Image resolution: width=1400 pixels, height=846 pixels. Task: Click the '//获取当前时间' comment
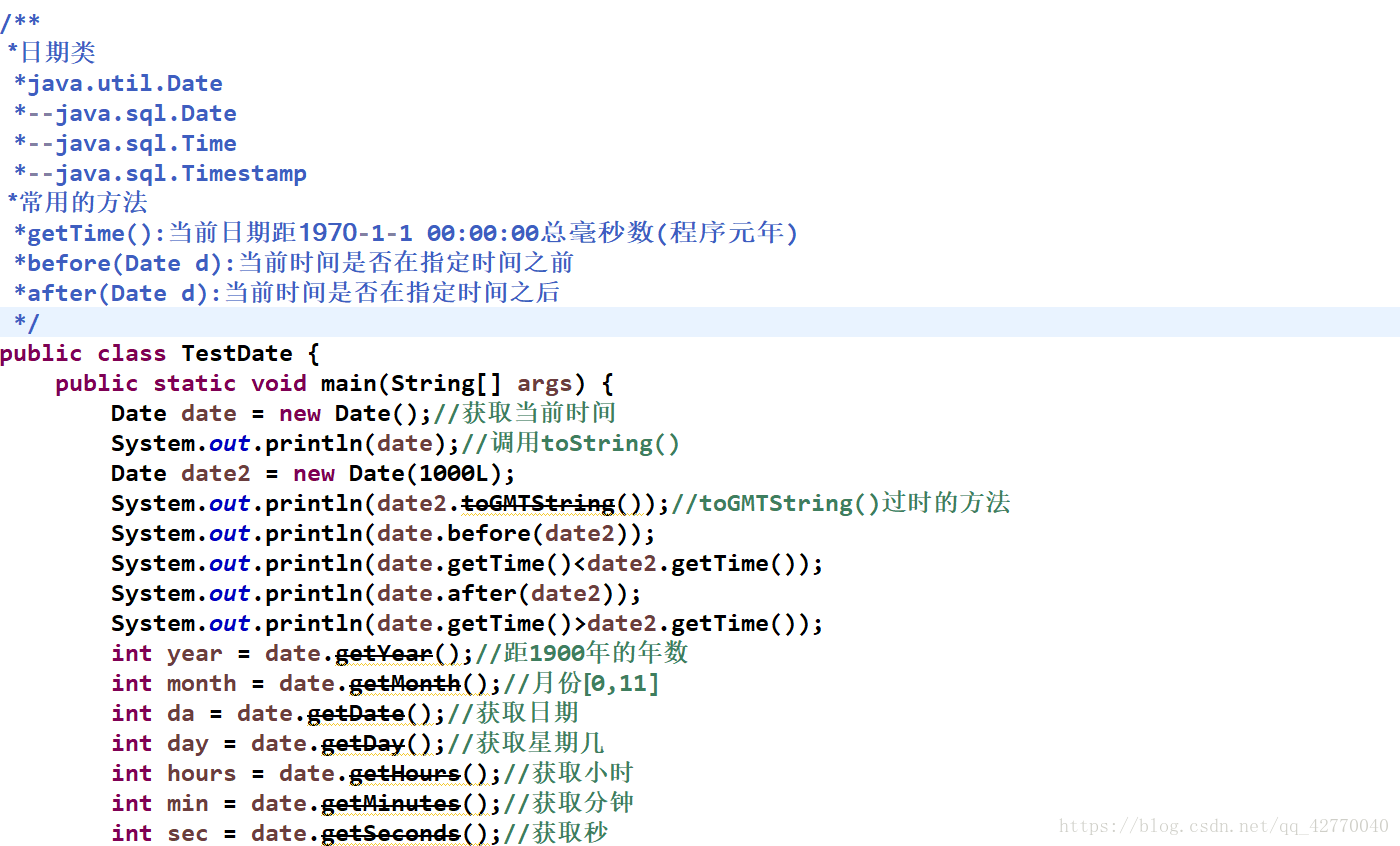point(525,413)
